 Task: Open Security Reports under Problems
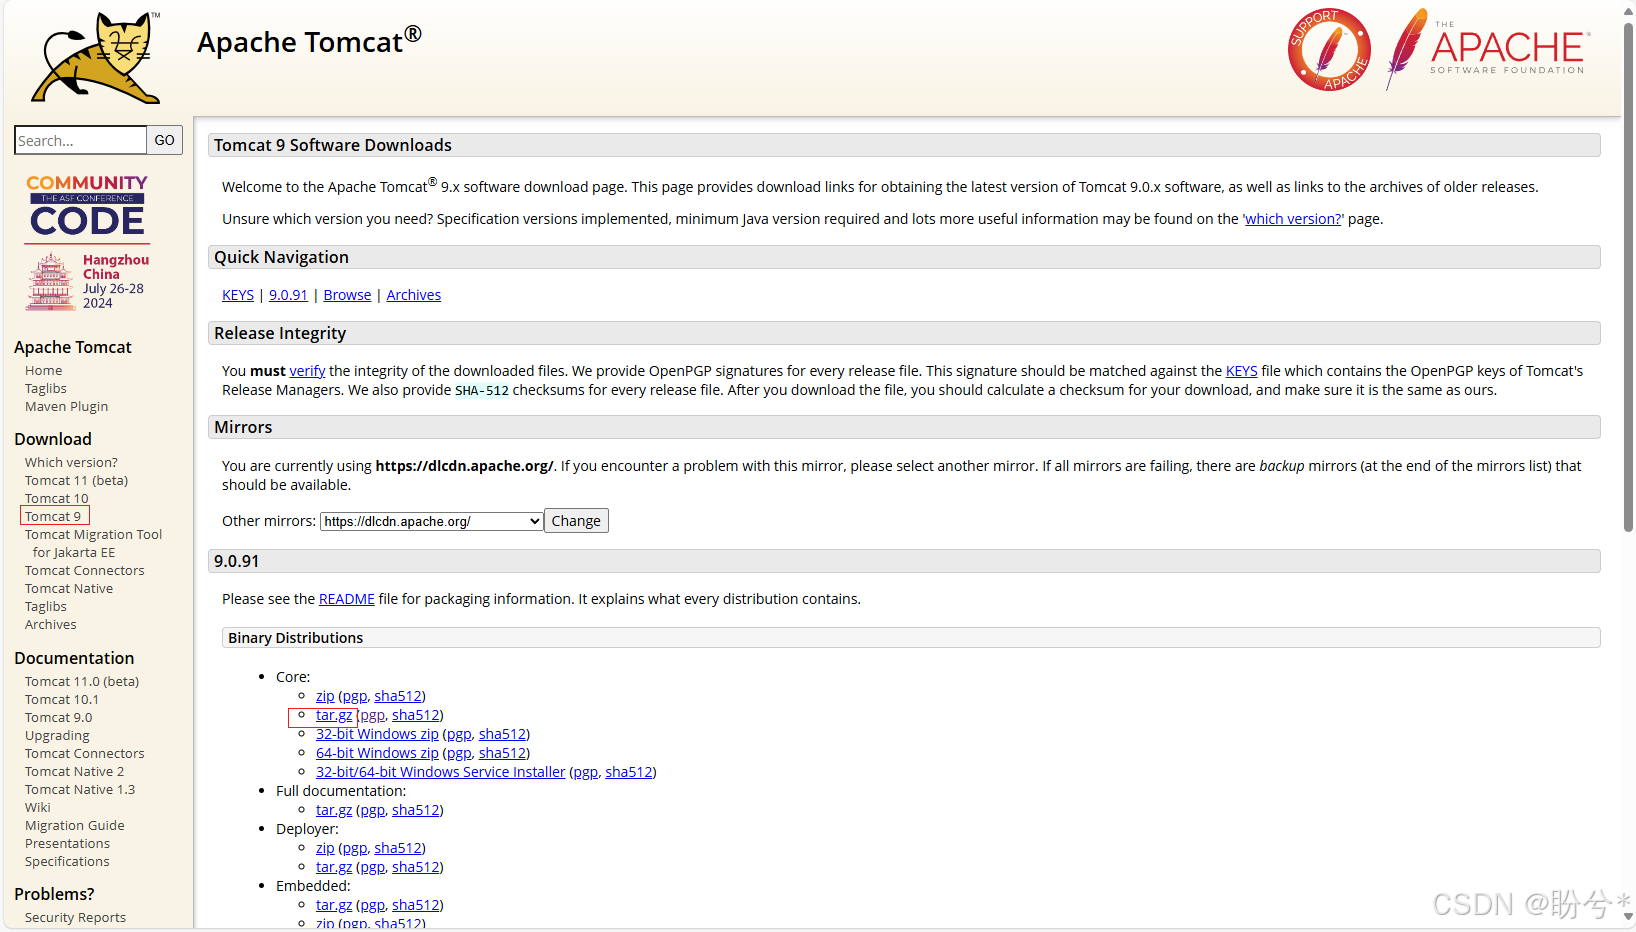[75, 917]
